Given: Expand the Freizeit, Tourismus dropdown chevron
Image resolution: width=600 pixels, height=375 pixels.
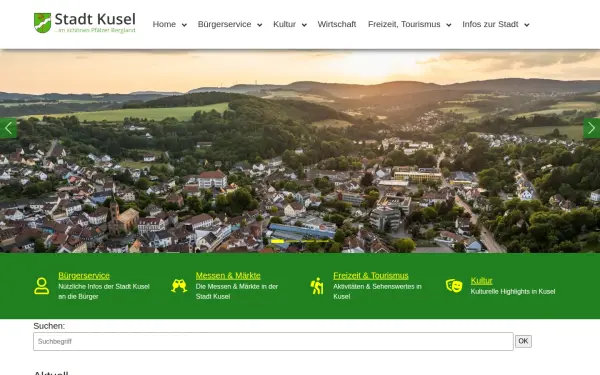Looking at the screenshot, I should click(449, 25).
